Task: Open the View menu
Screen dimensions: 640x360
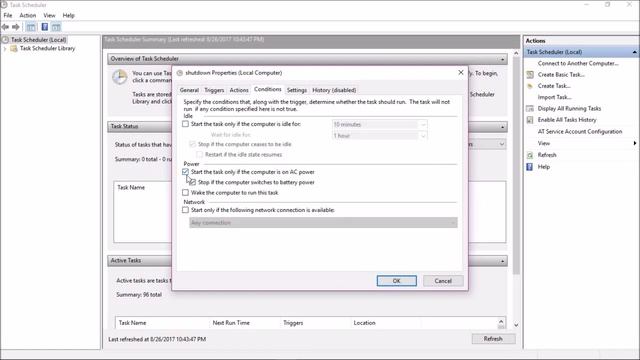Action: point(49,16)
